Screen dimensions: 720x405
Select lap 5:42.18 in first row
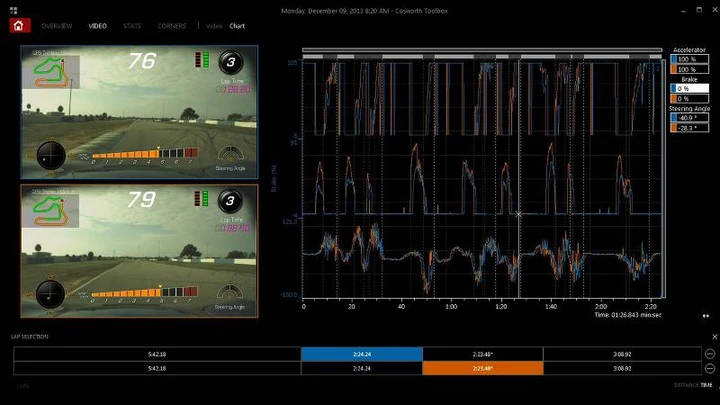157,354
